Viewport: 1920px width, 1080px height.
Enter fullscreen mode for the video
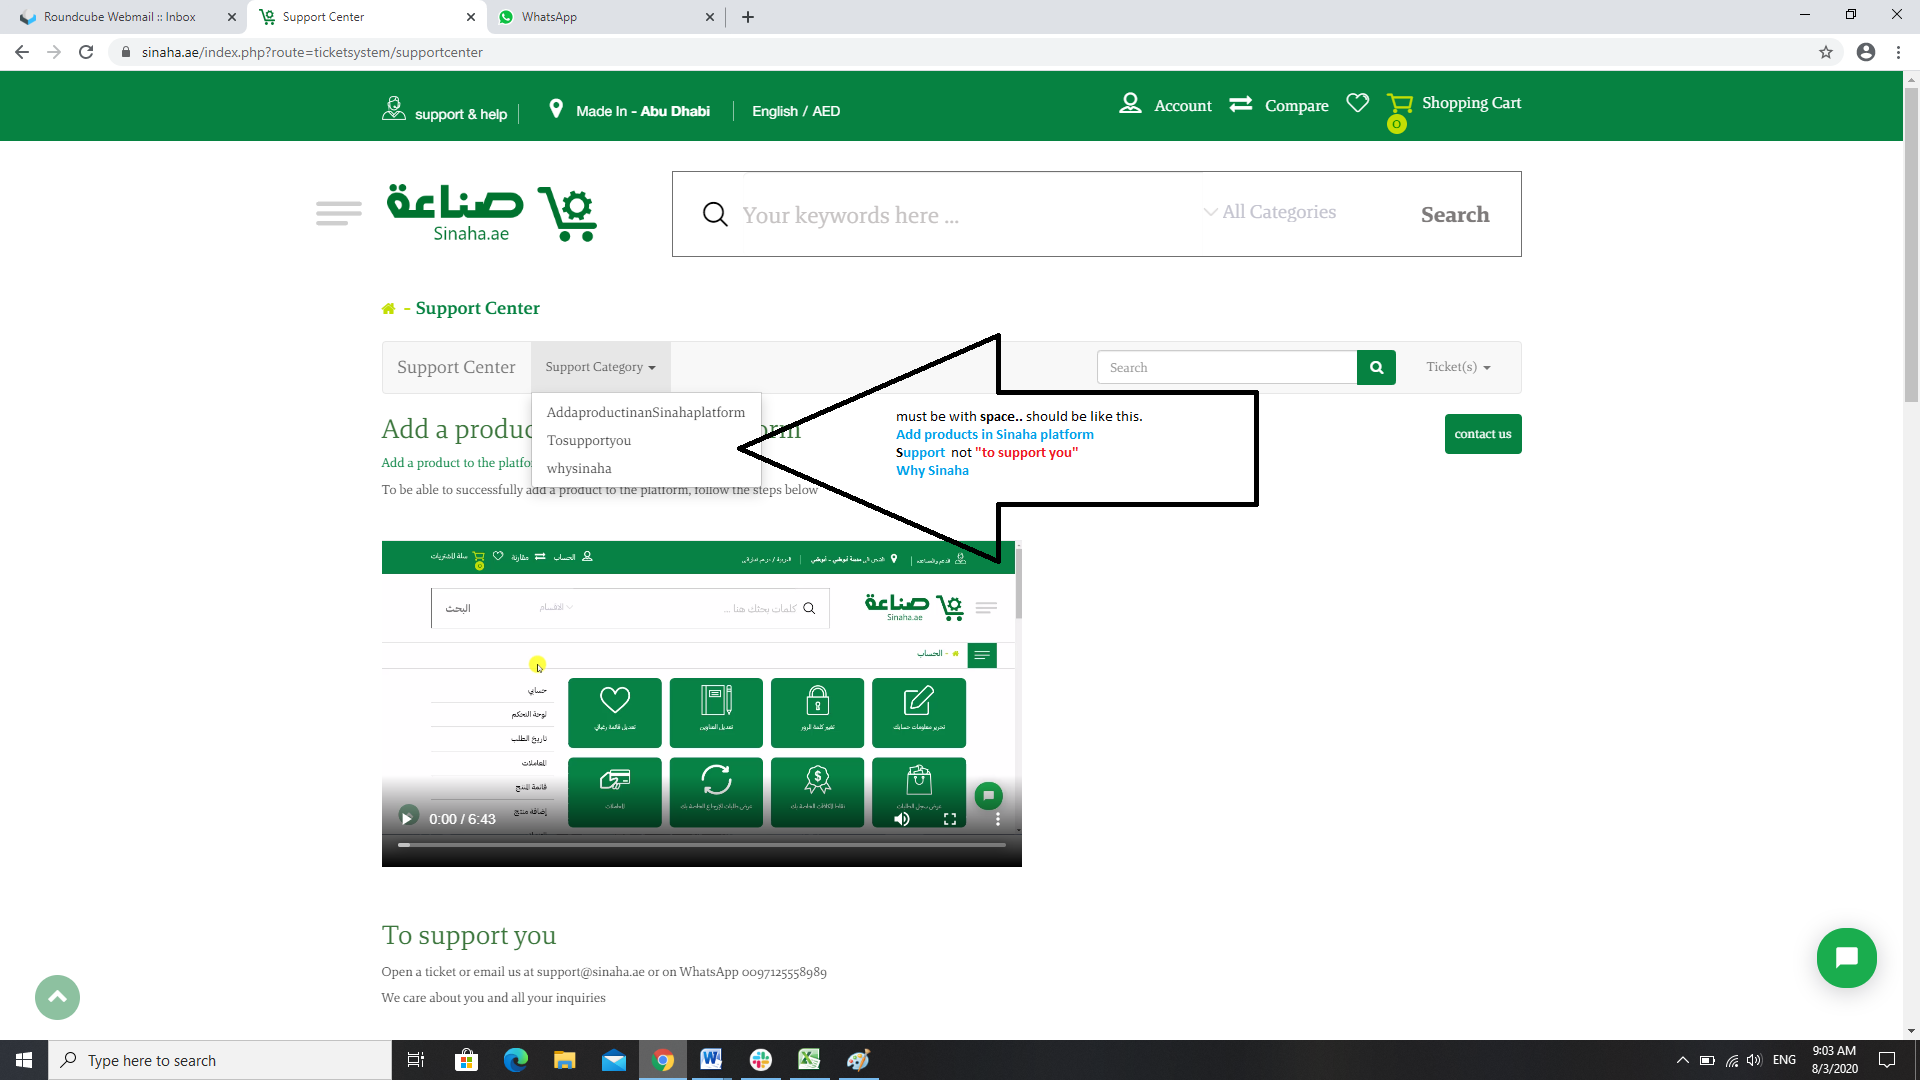950,819
